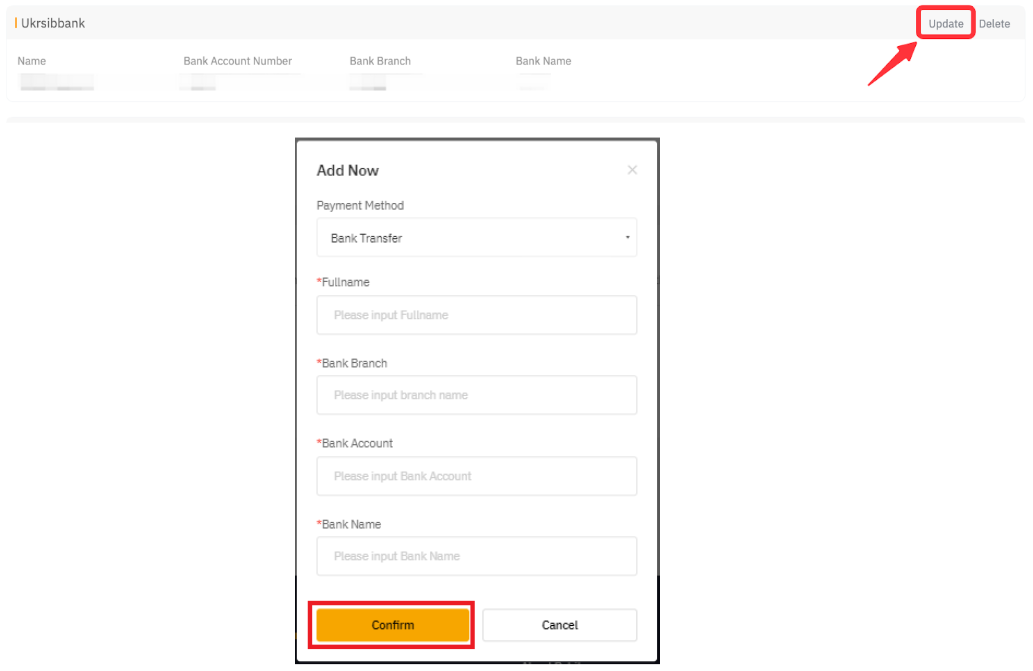Screen dimensions: 1033x671
Task: Click the Add Now dialog title
Action: pos(348,170)
